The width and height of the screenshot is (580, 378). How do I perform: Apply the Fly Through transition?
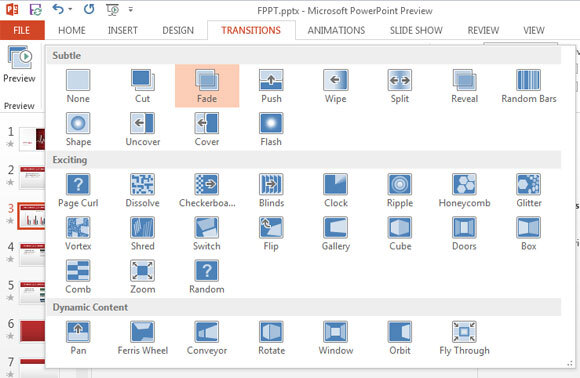[464, 338]
